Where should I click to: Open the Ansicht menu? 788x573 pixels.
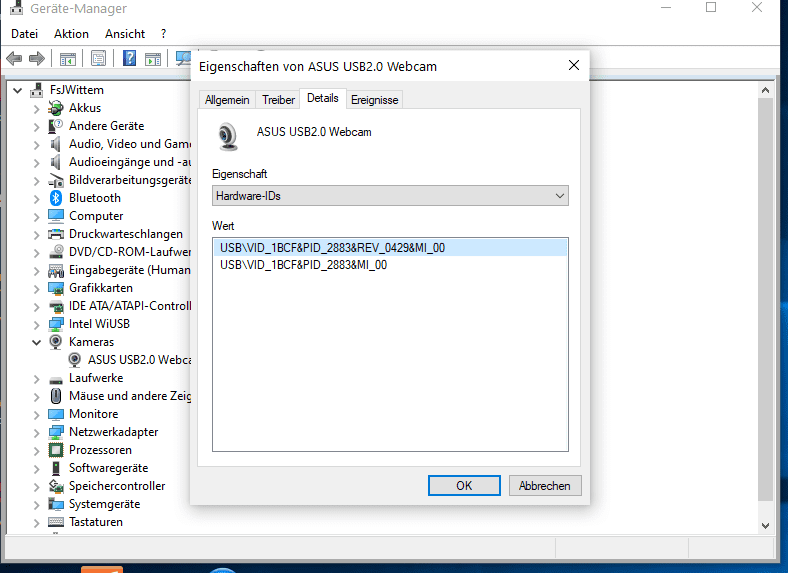click(x=125, y=34)
